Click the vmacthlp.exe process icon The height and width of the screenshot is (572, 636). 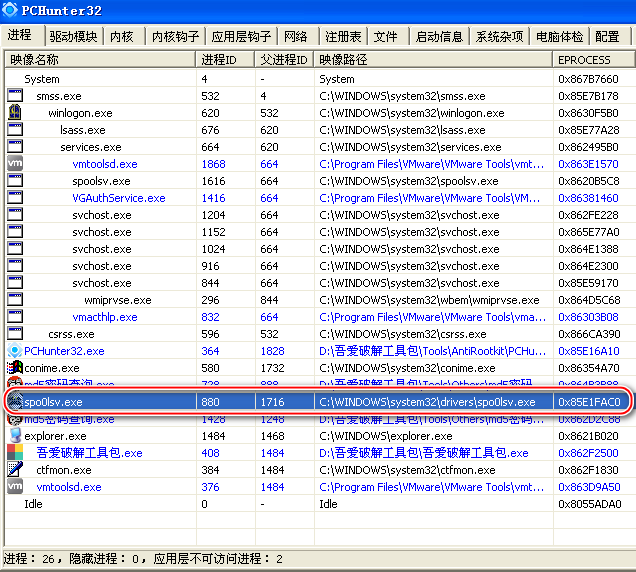(15, 317)
